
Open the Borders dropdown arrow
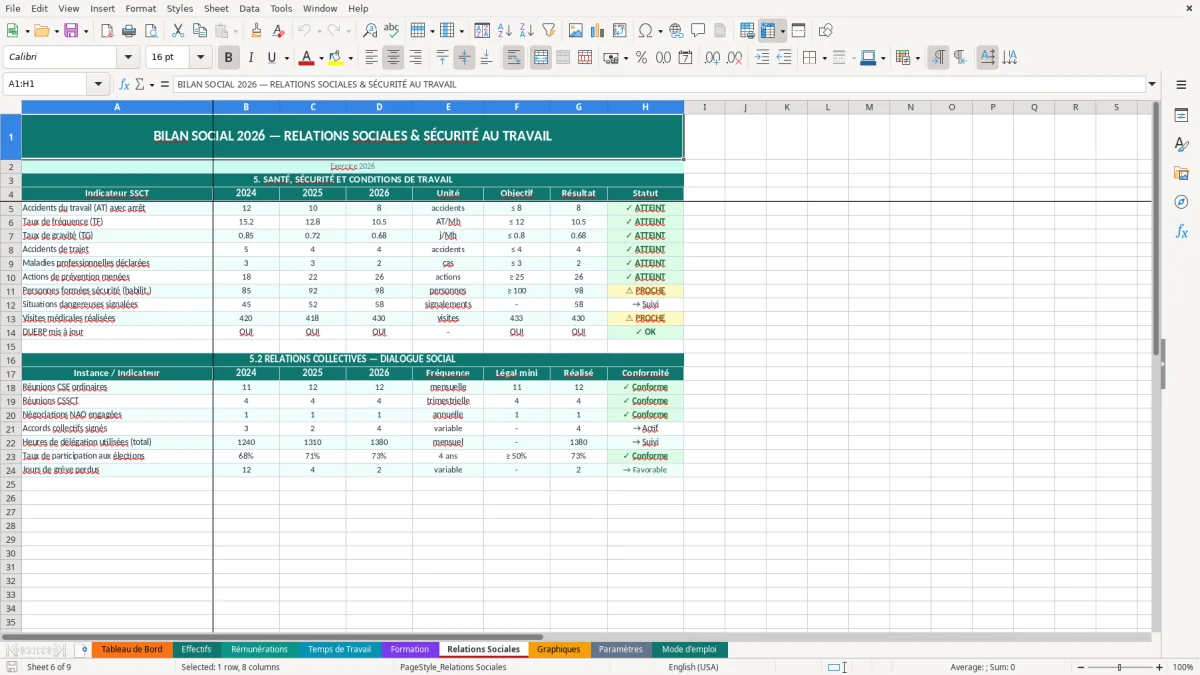(x=824, y=58)
